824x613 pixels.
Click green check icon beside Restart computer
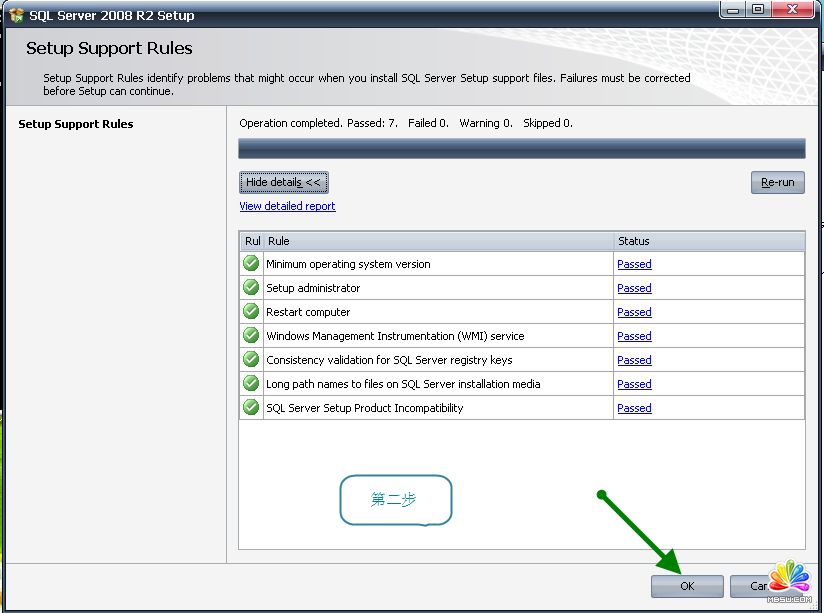coord(251,312)
